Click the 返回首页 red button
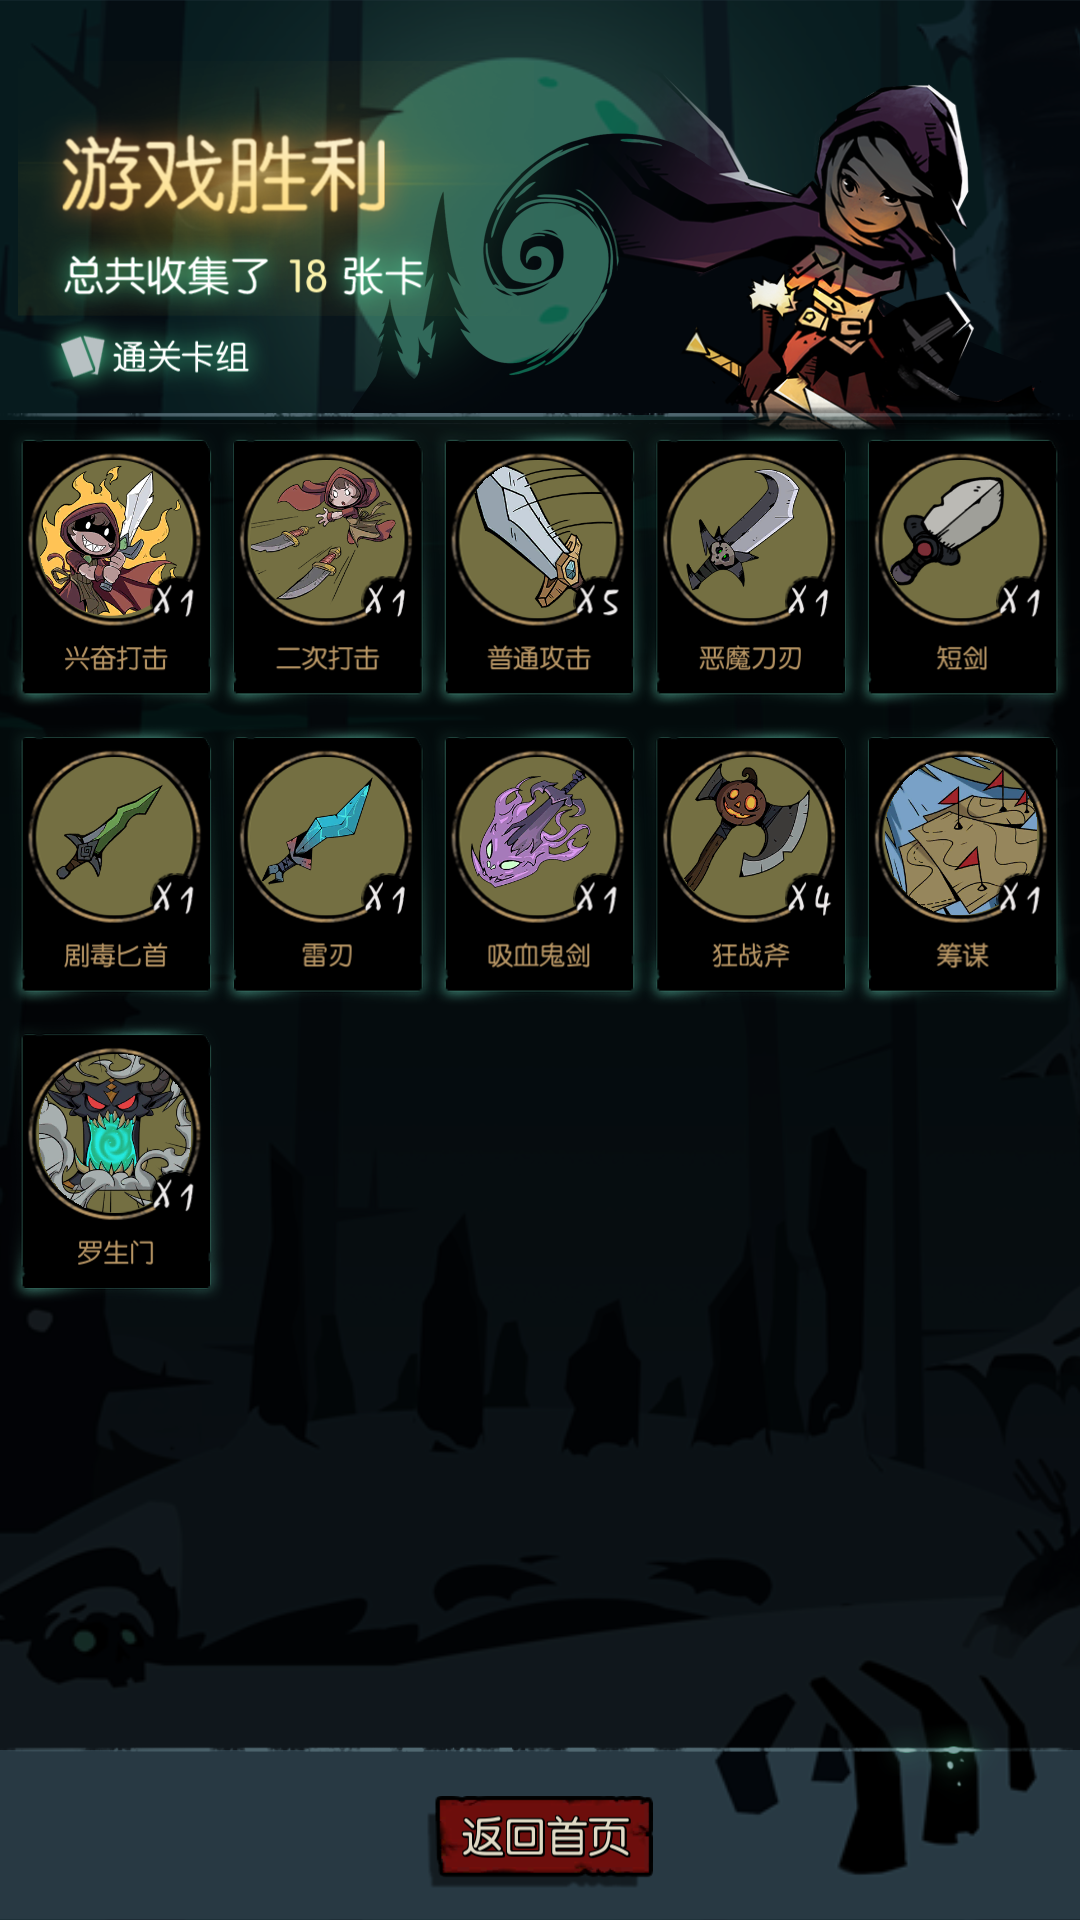 545,1836
